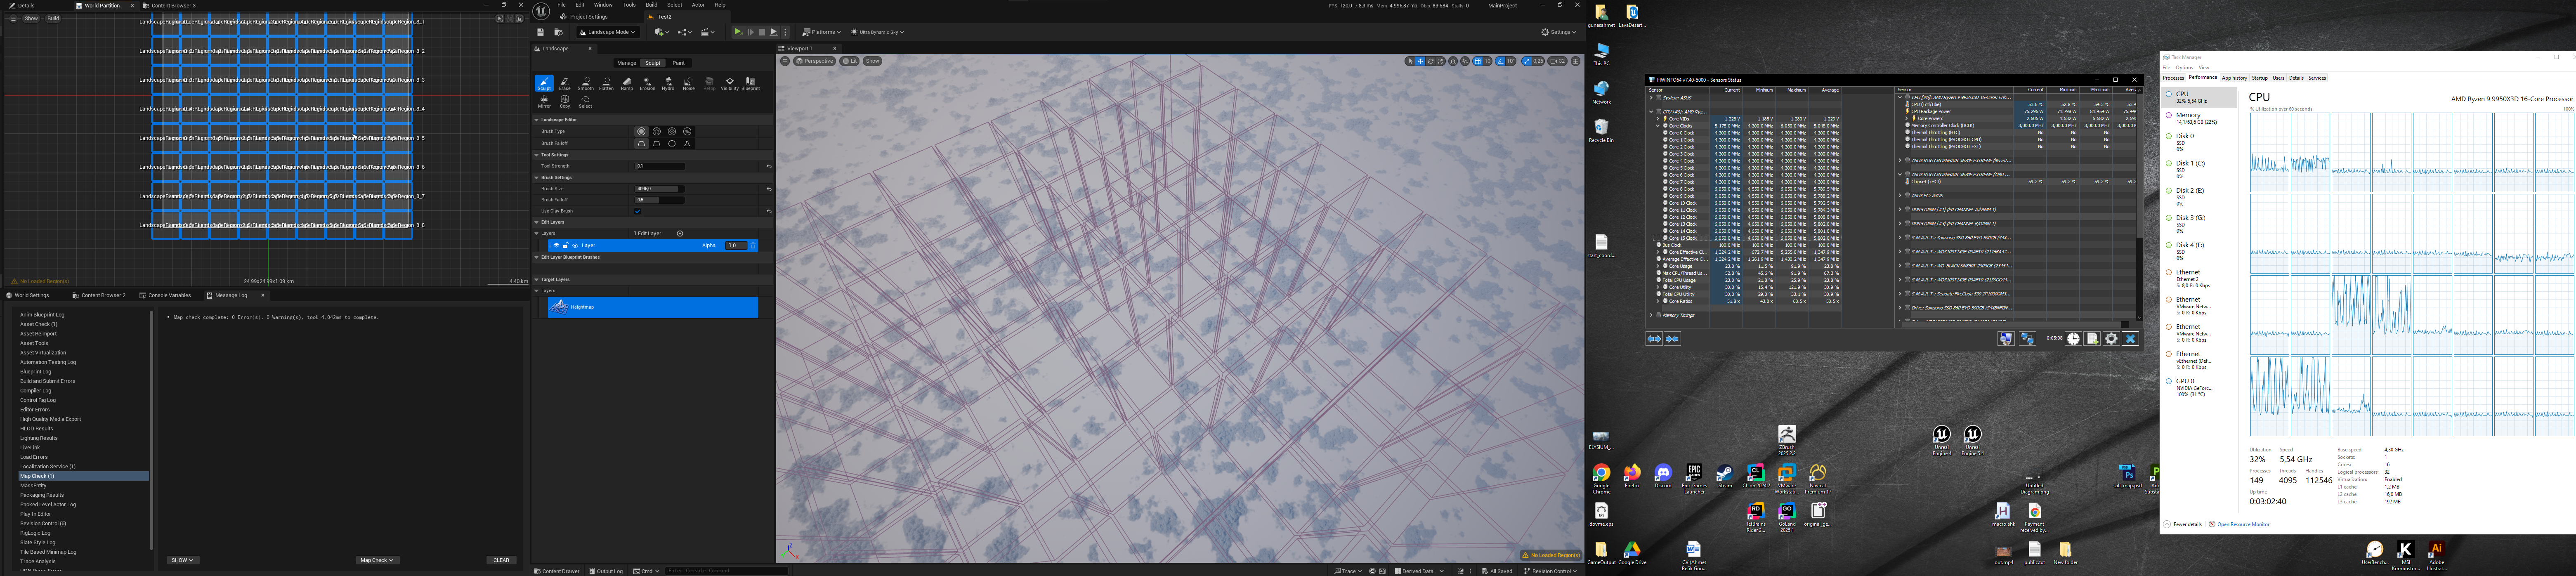Open the Output Log
Viewport: 2576px width, 576px height.
[606, 571]
